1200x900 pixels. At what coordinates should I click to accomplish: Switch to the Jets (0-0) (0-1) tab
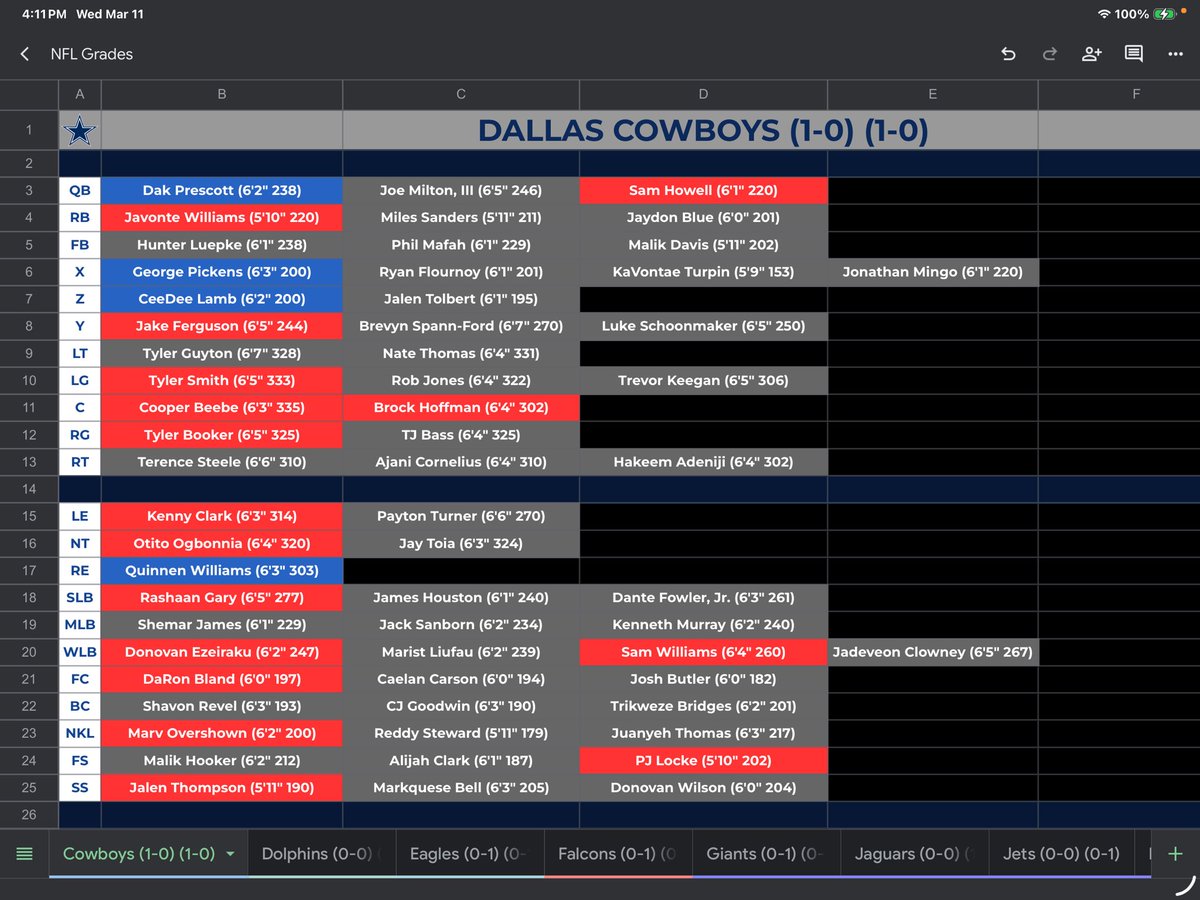point(1061,854)
